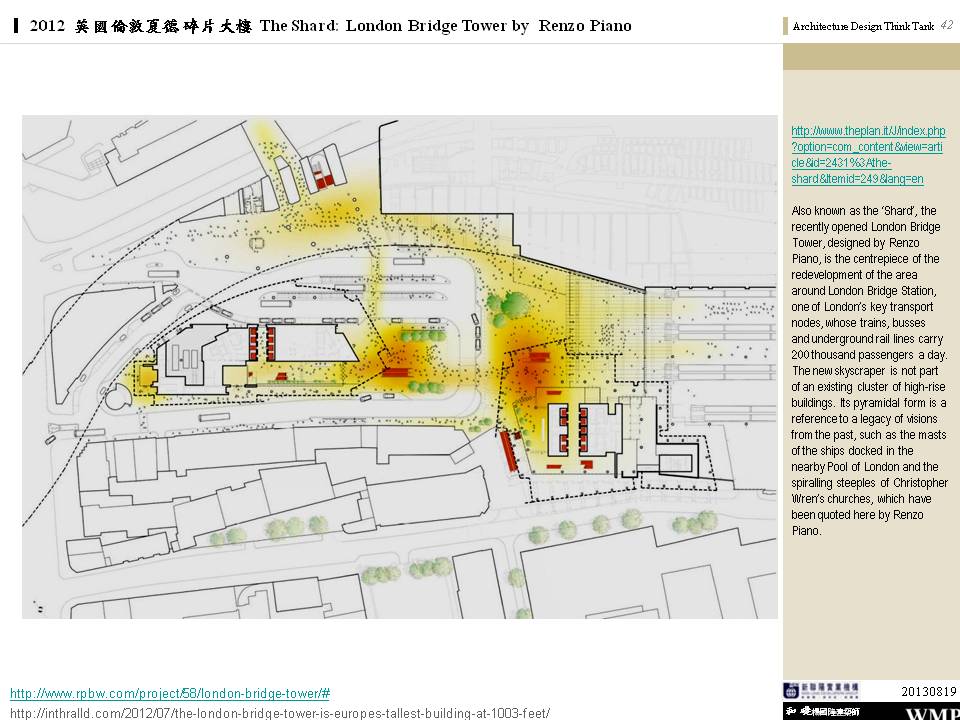960x720 pixels.
Task: Click the black Chinese architect firm banner
Action: coord(822,711)
